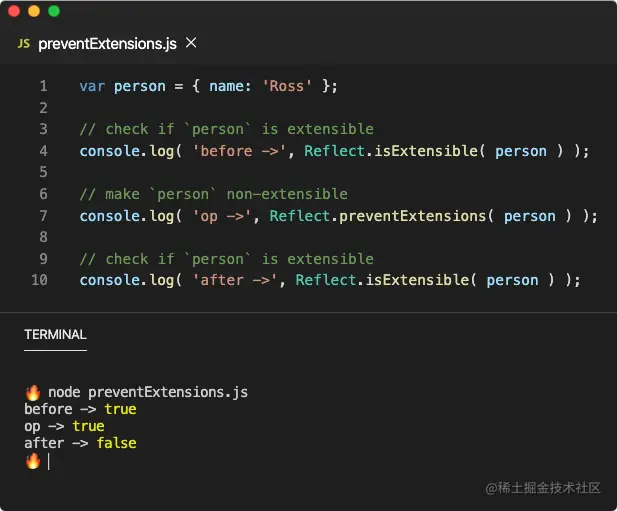Click line number 1 in the gutter

tap(43, 86)
